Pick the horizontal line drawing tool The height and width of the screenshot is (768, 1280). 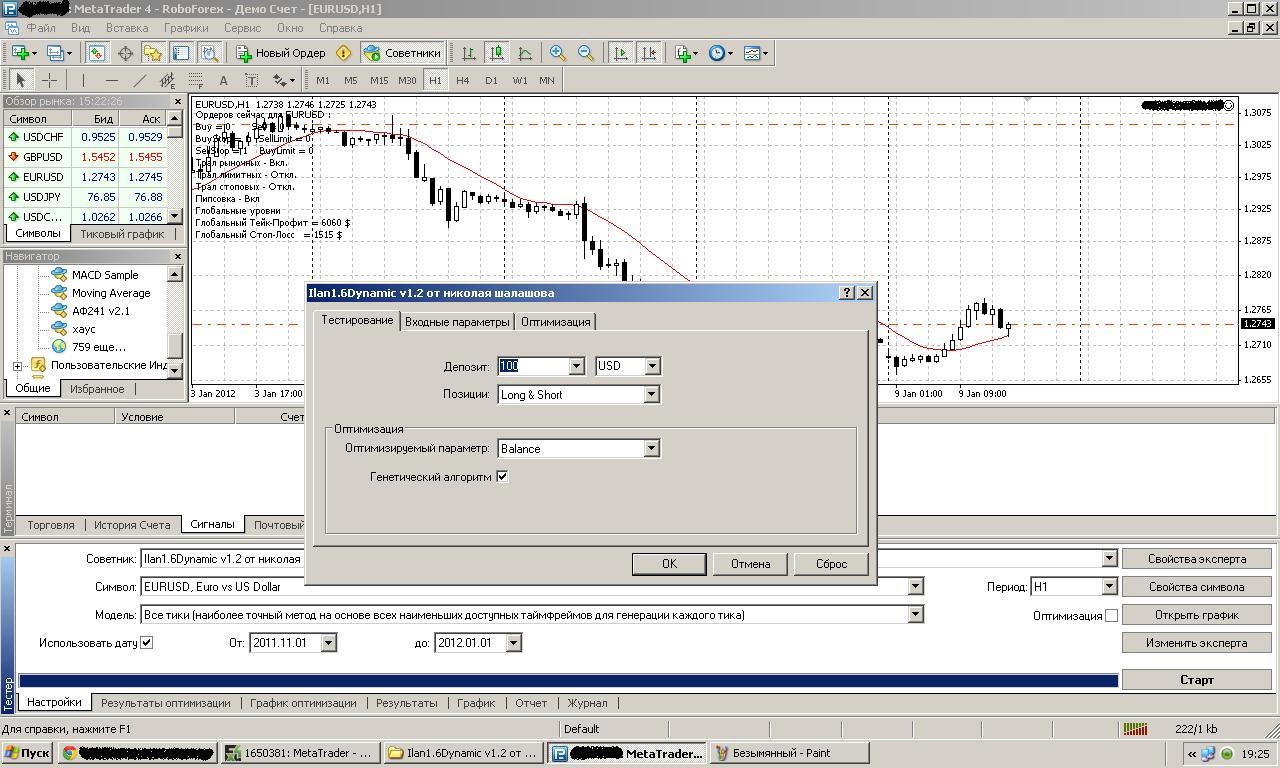(111, 80)
